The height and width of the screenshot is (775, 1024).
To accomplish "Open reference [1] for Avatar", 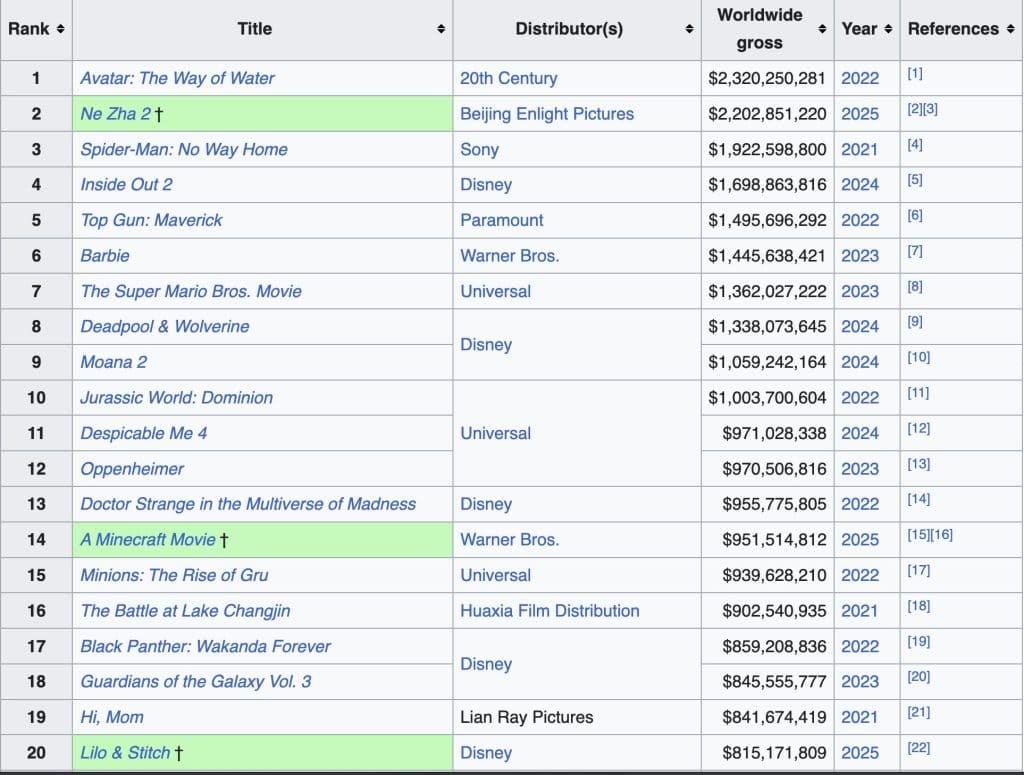I will pos(915,74).
